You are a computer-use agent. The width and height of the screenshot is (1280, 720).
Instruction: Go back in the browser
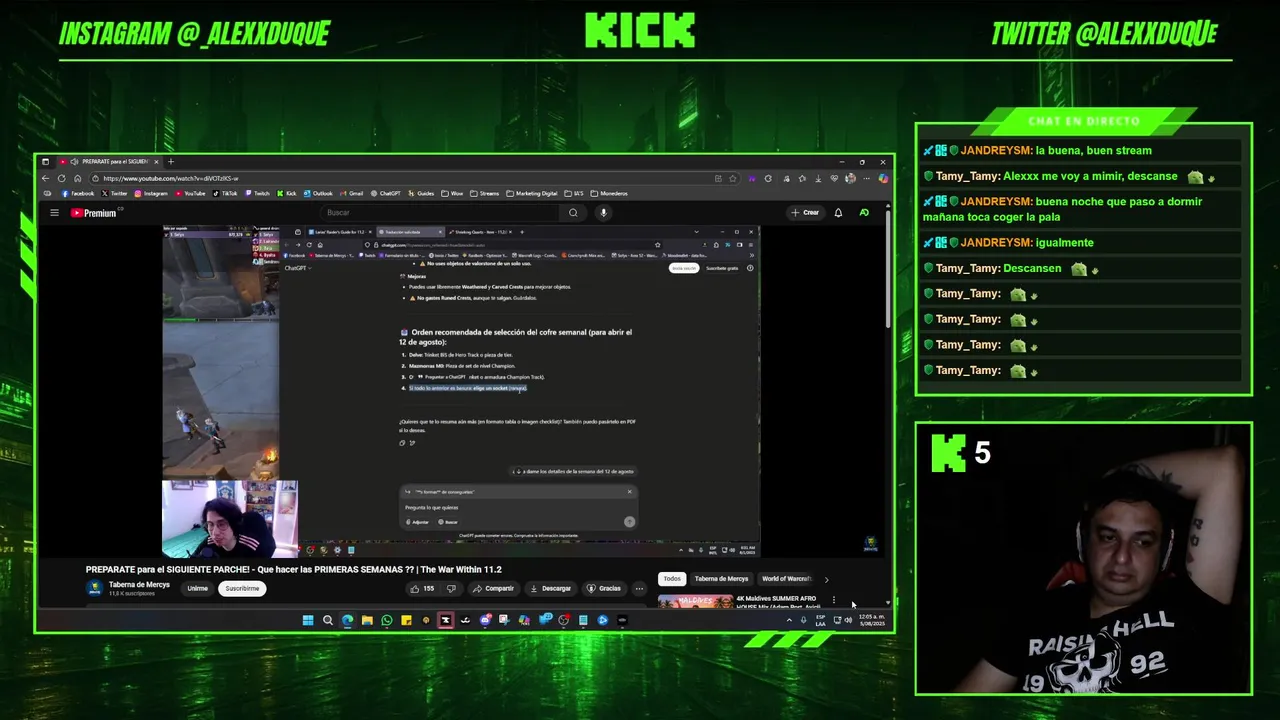coord(45,178)
